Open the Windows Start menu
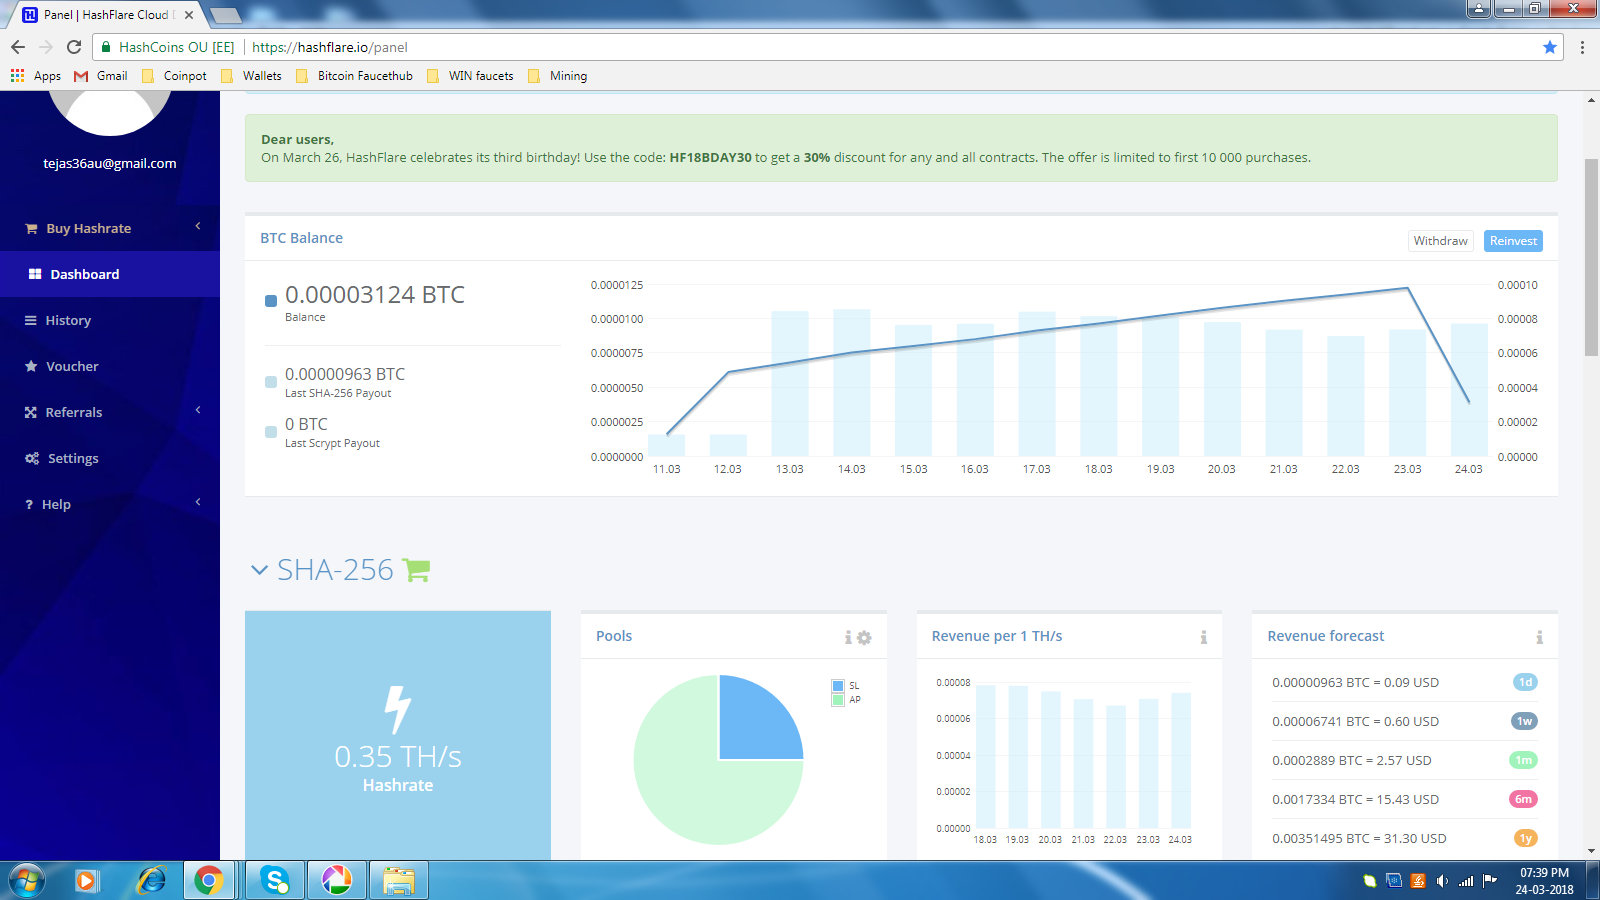Viewport: 1600px width, 900px height. (x=26, y=881)
